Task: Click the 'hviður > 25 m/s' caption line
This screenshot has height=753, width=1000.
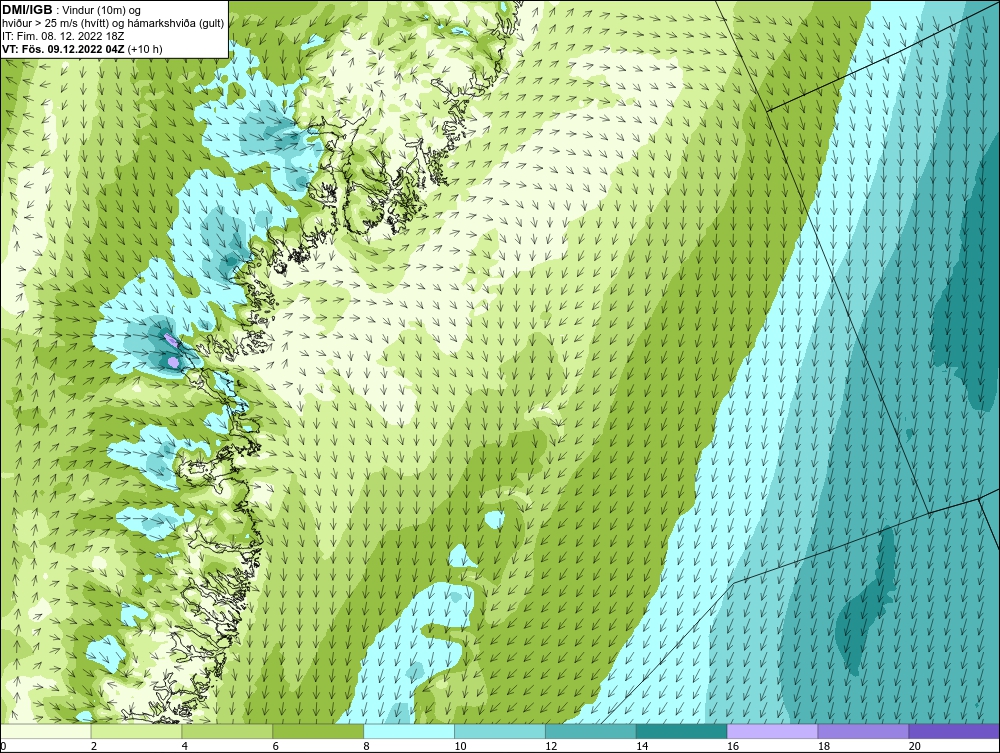Action: pos(113,24)
